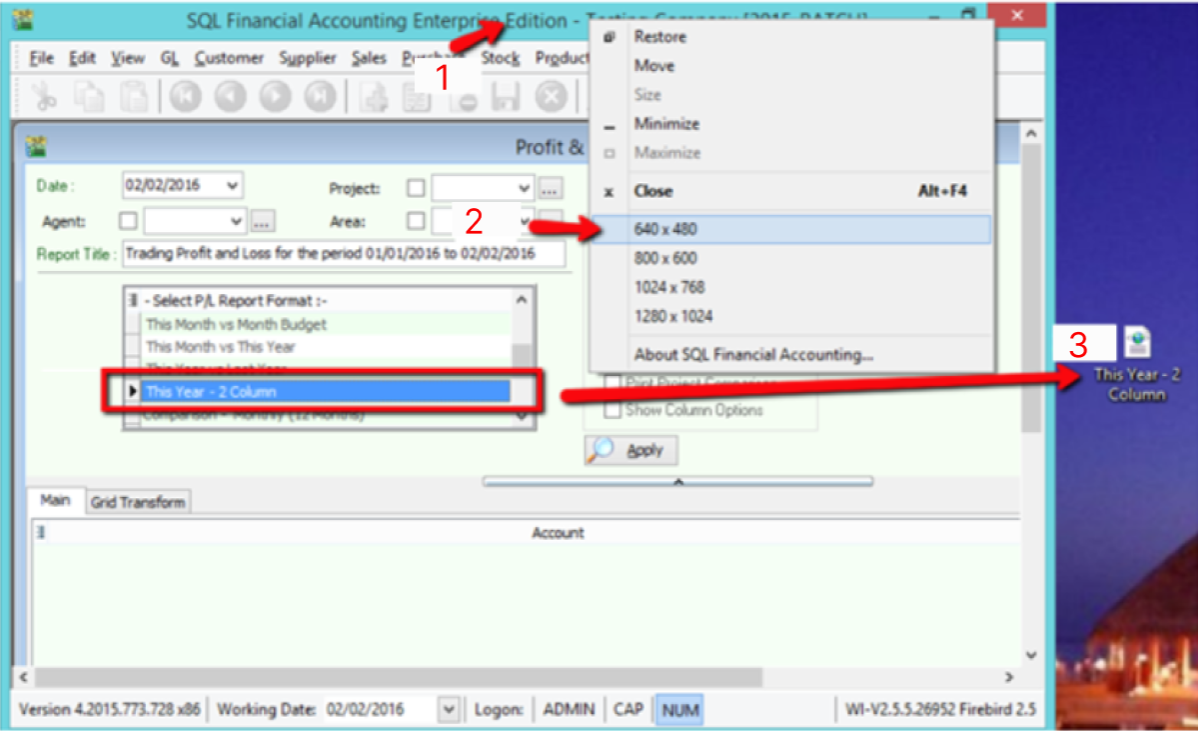Open the Working Date dropdown in status bar

(x=449, y=710)
